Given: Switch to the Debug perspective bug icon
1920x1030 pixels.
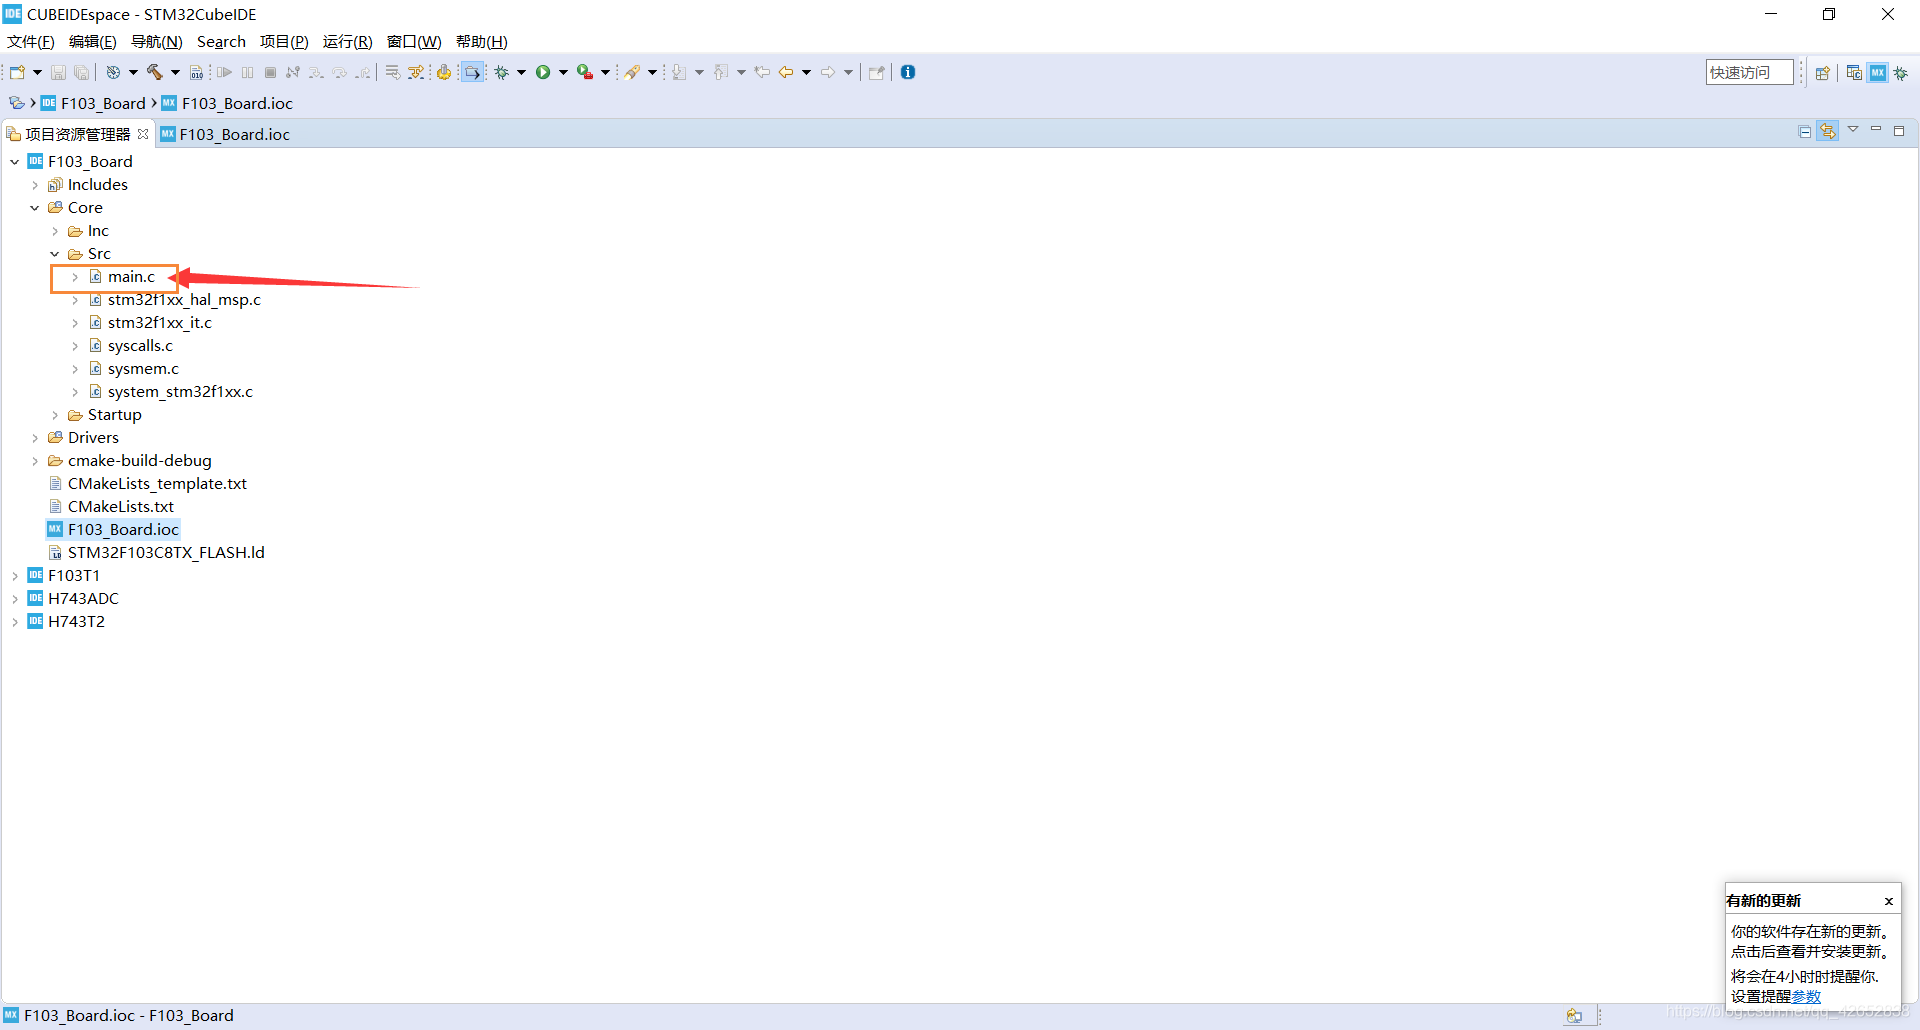Looking at the screenshot, I should (x=1901, y=73).
